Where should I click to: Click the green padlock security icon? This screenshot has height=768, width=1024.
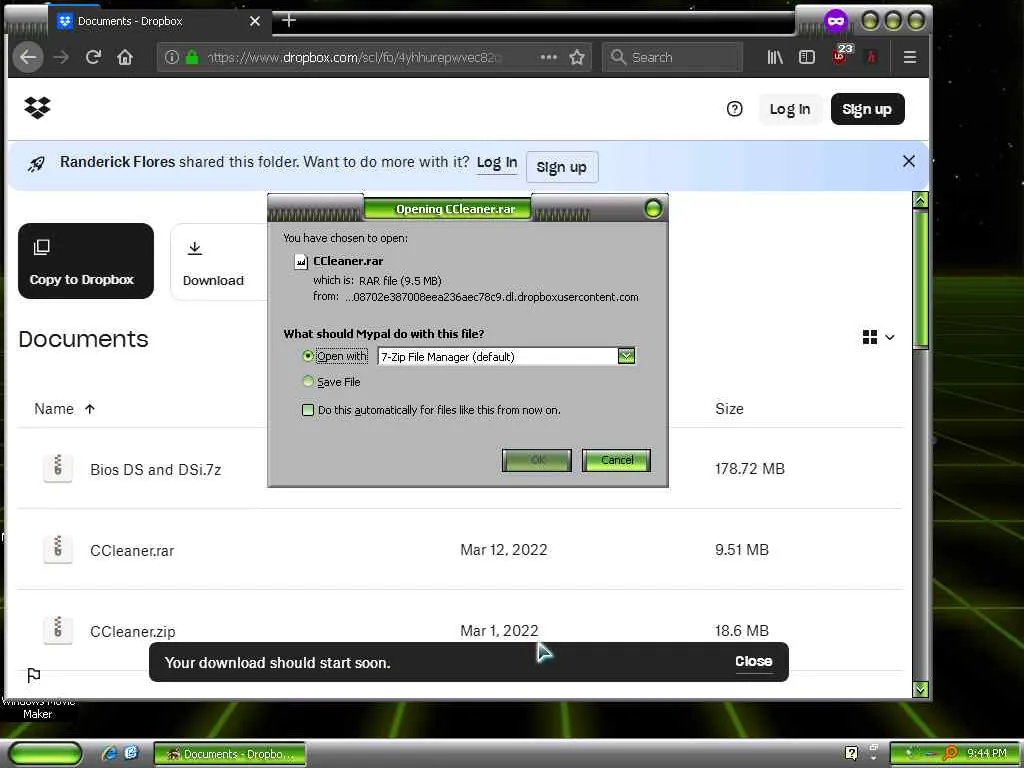[192, 57]
